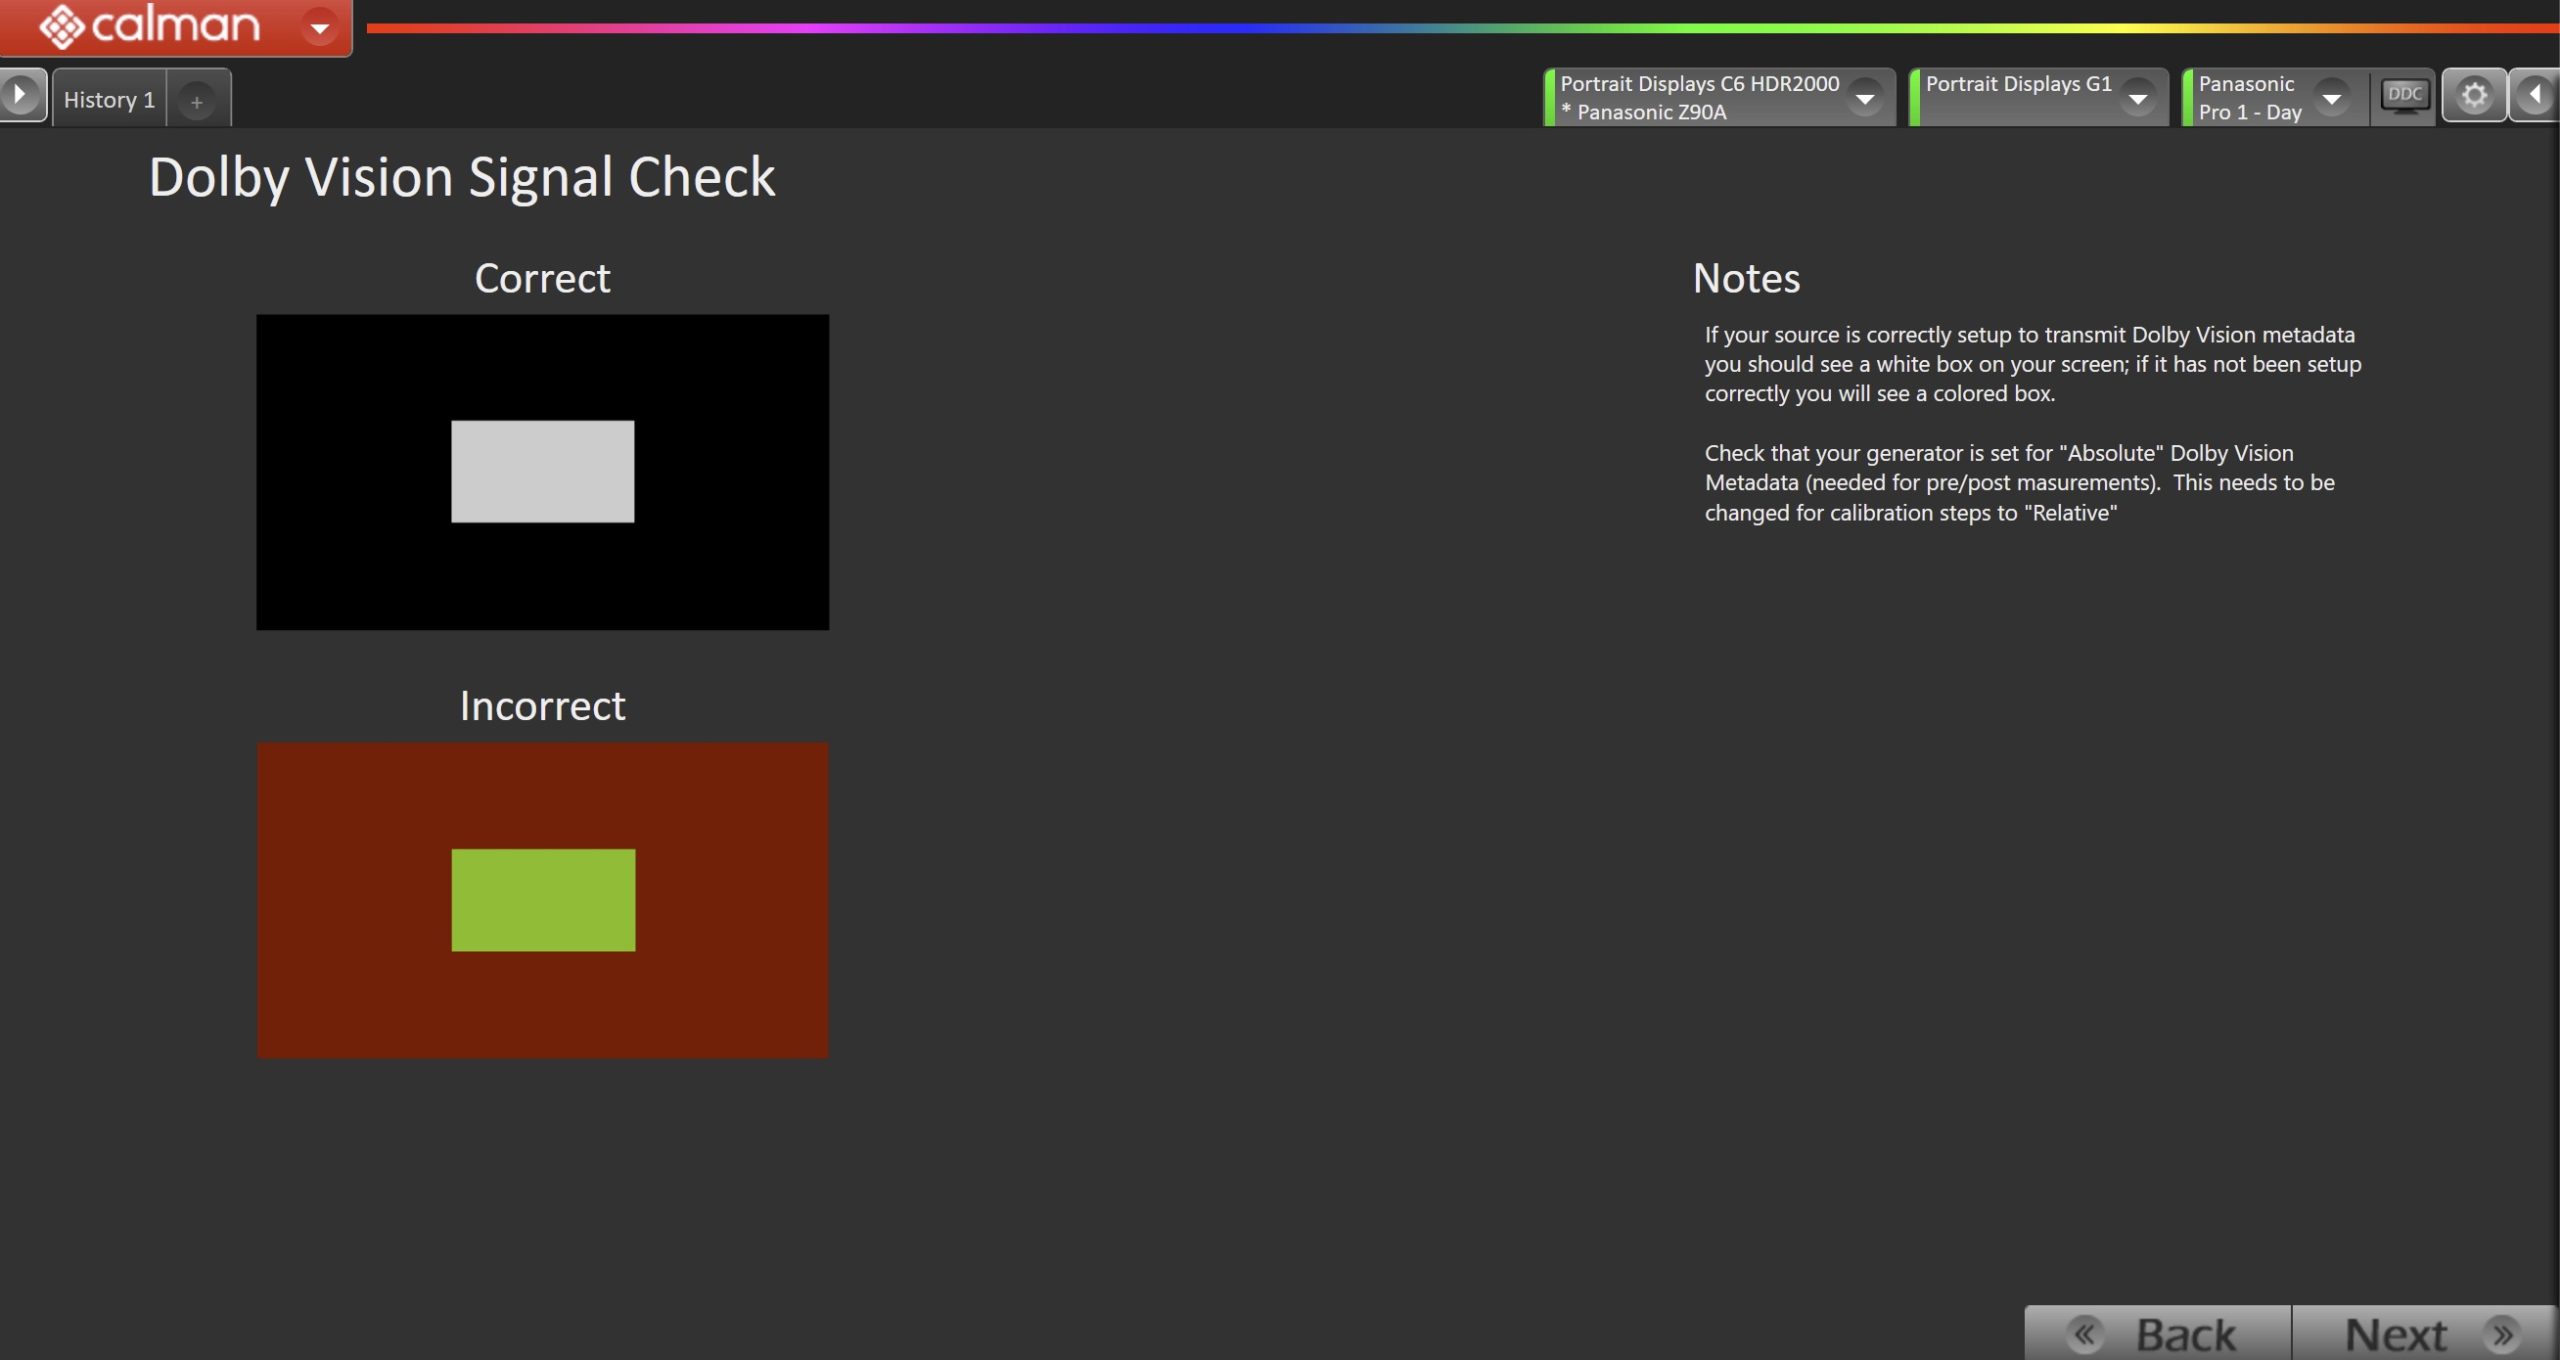
Task: Click the Dolby Vision Signal Check title
Action: point(462,178)
